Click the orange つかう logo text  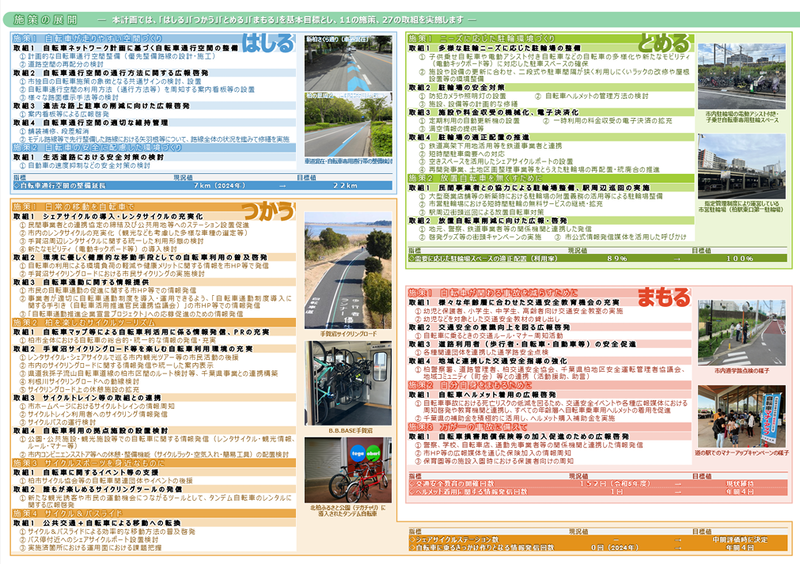[x=268, y=210]
